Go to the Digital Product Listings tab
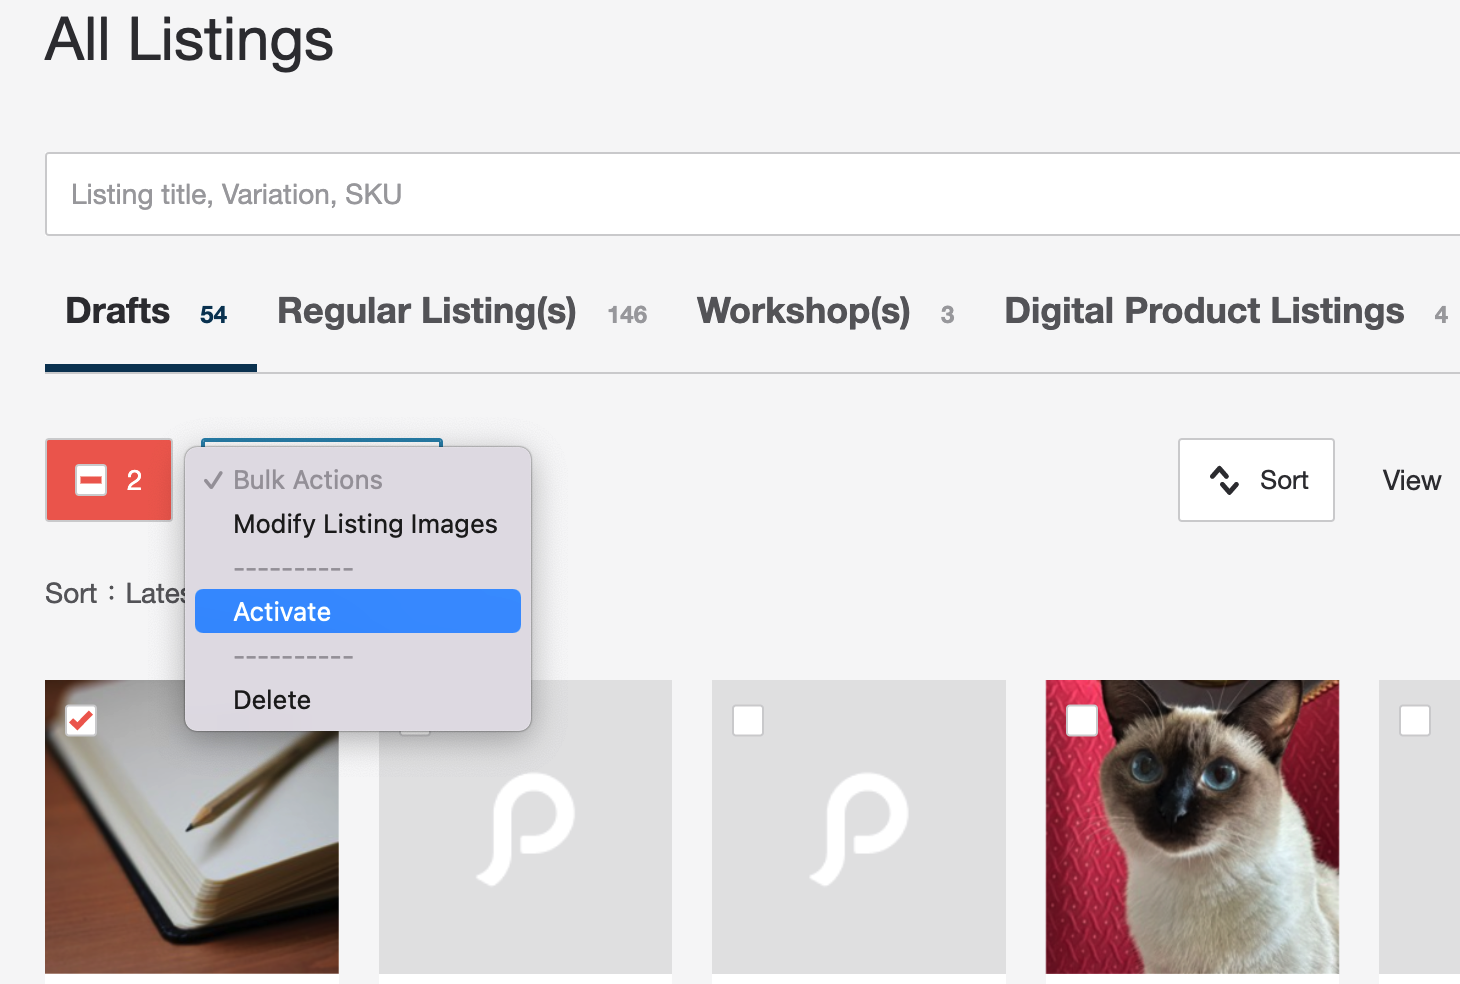The height and width of the screenshot is (984, 1460). (x=1204, y=312)
